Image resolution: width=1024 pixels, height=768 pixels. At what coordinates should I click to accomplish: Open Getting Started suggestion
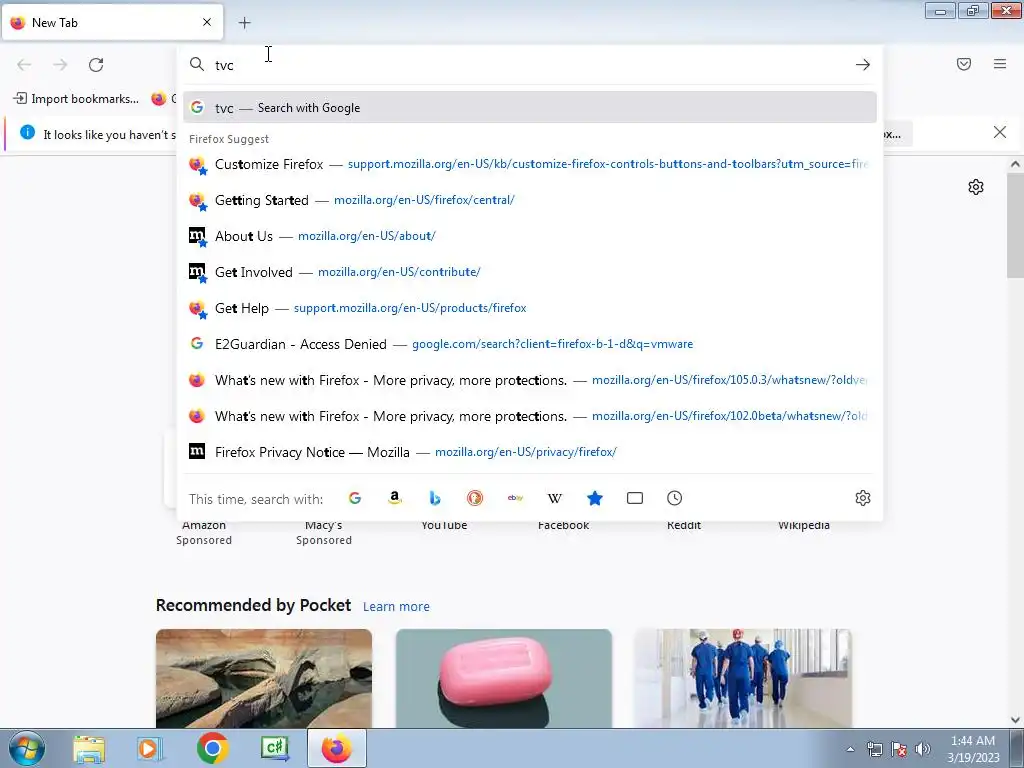coord(530,200)
